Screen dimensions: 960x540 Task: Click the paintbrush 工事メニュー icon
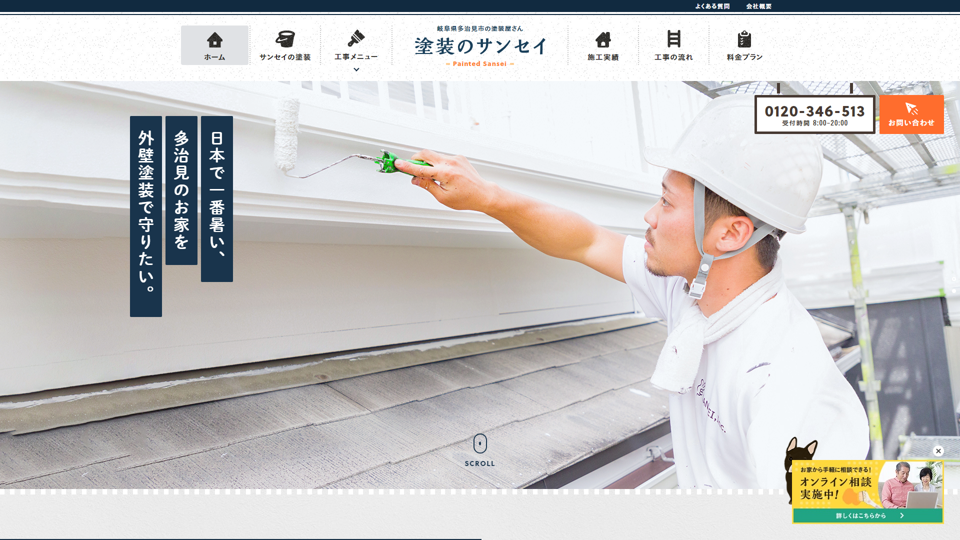tap(356, 38)
